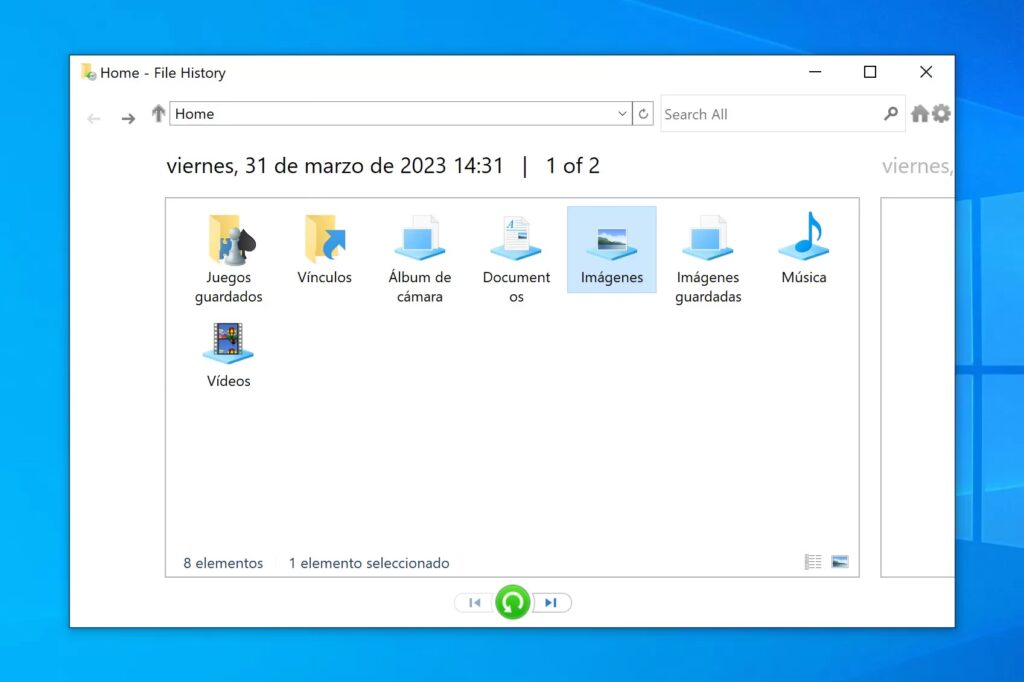This screenshot has height=682, width=1024.
Task: Go to File History home icon
Action: [919, 114]
